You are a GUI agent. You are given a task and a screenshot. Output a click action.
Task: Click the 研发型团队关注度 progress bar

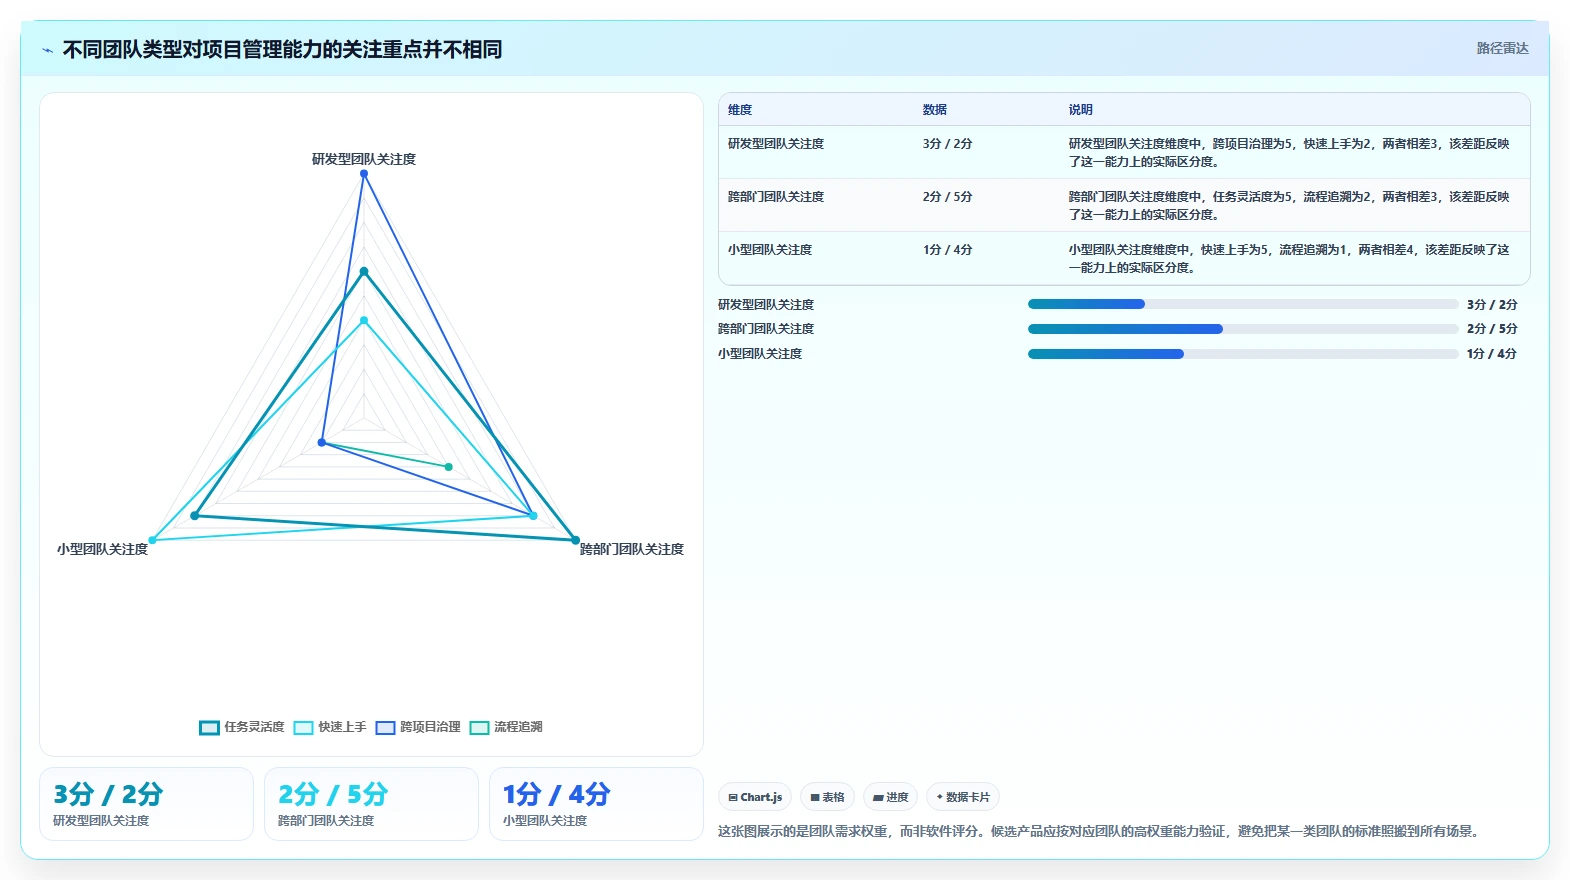[1243, 304]
